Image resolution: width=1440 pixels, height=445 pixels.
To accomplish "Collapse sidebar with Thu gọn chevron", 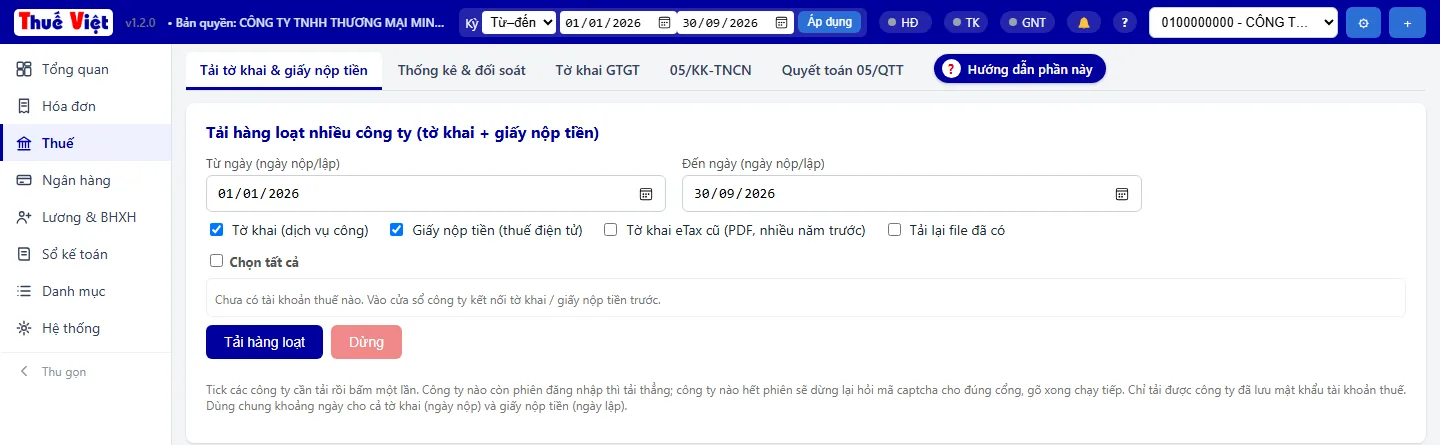I will [x=24, y=371].
